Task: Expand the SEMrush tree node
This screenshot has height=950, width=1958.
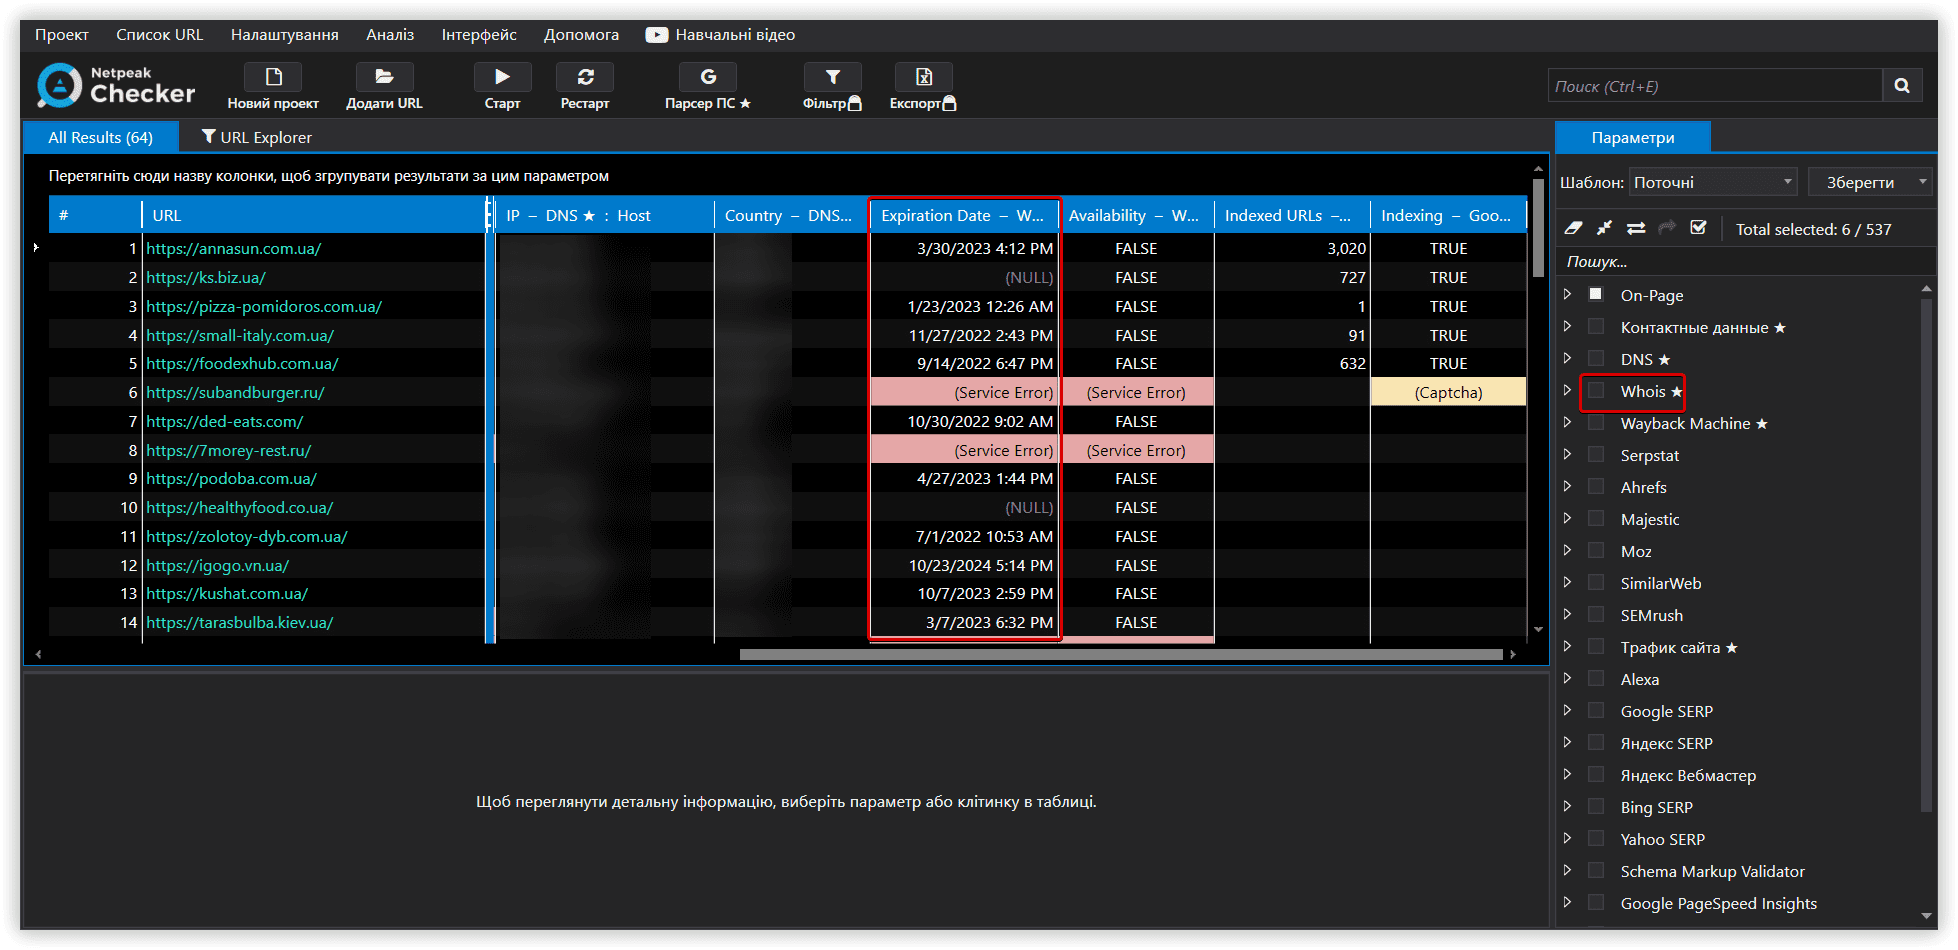Action: pos(1567,614)
